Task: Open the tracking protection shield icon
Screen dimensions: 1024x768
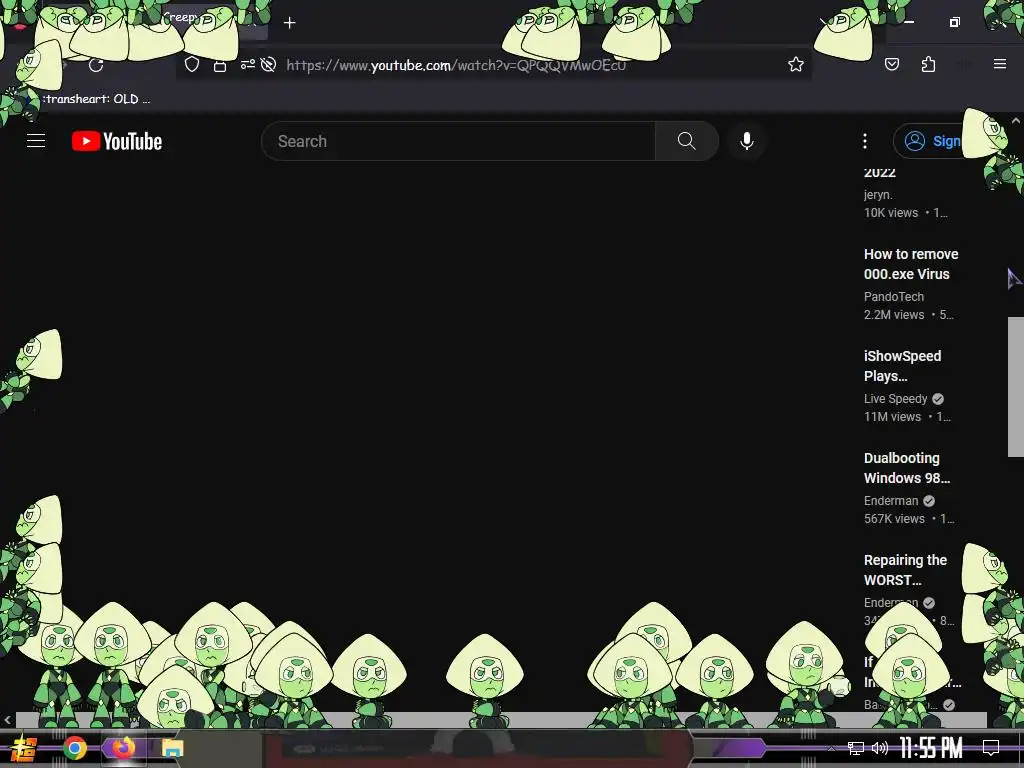Action: click(191, 64)
